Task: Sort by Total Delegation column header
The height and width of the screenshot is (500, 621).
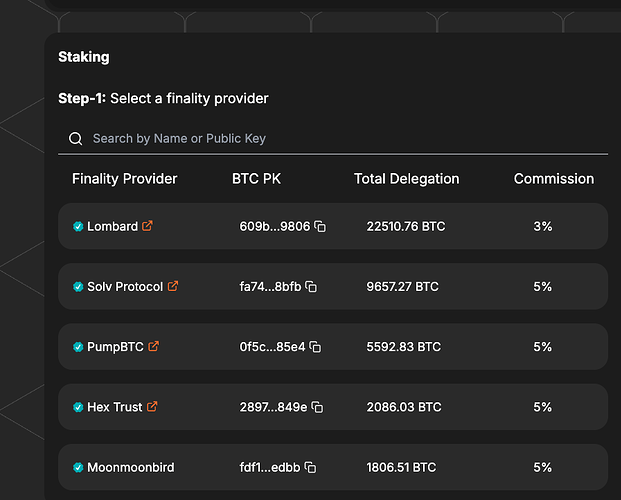Action: click(x=406, y=179)
